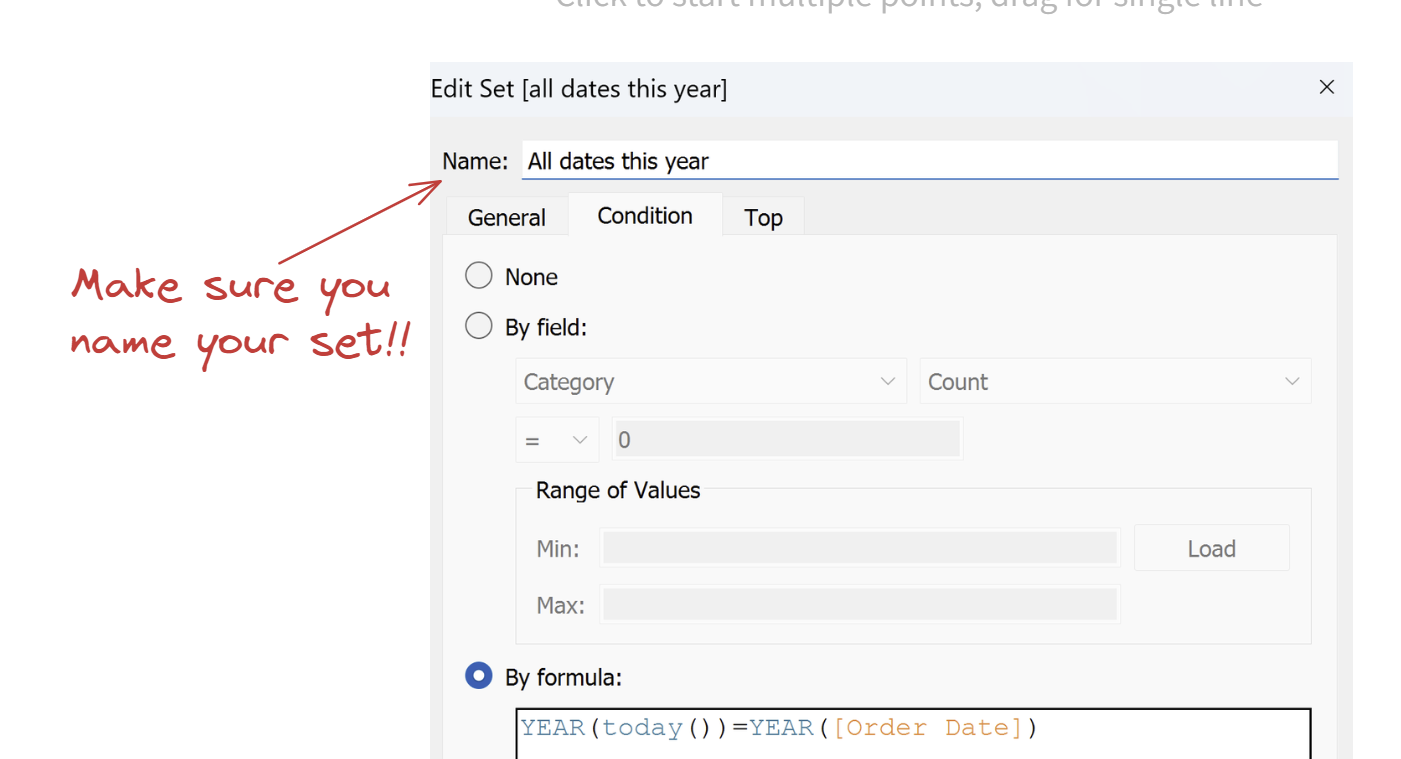Switch to the General tab
Image resolution: width=1401 pixels, height=759 pixels.
pyautogui.click(x=506, y=218)
